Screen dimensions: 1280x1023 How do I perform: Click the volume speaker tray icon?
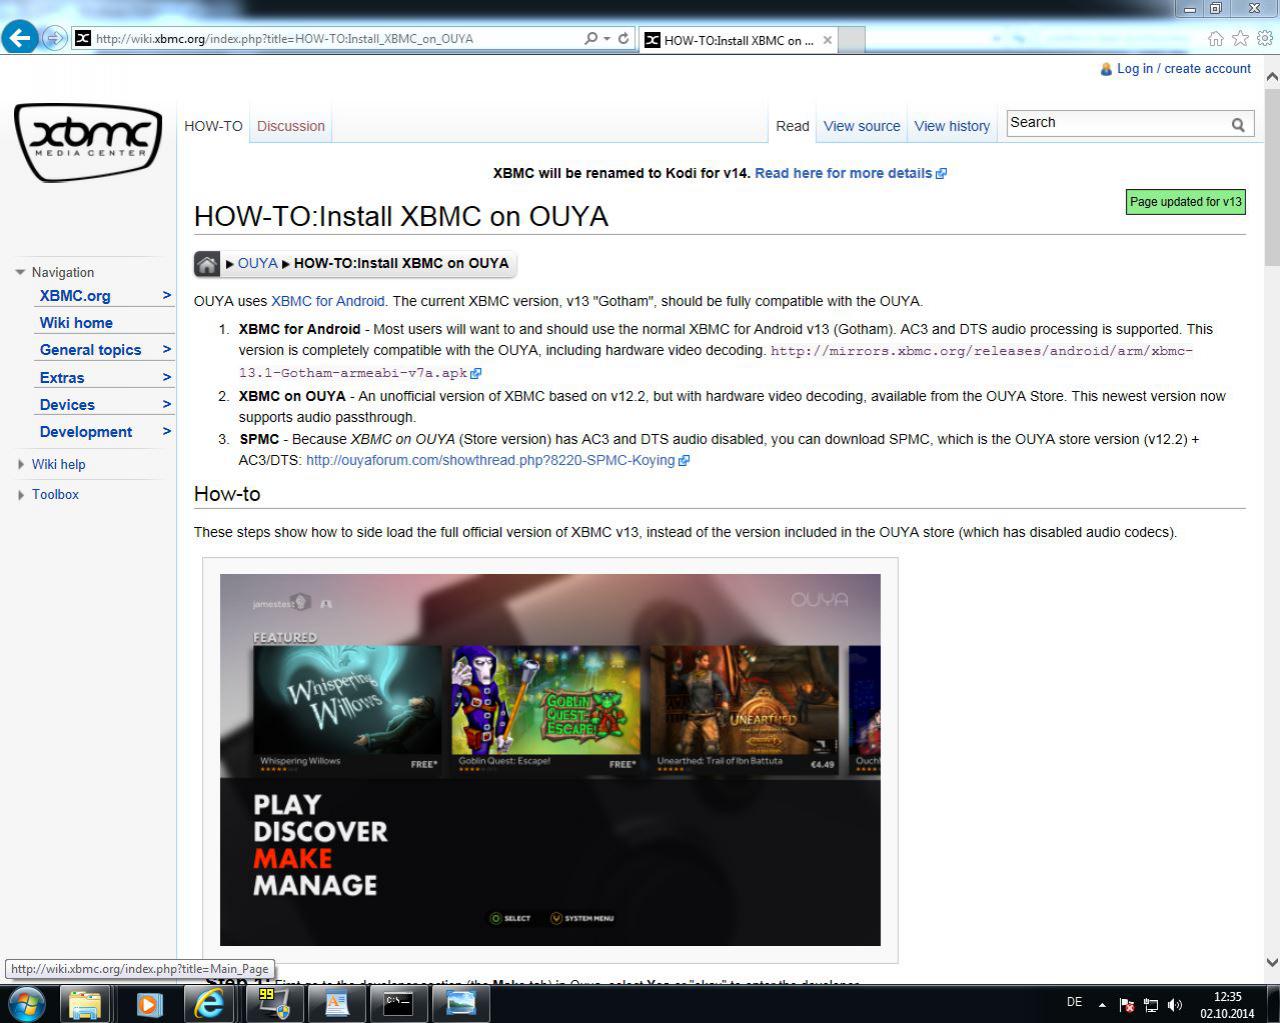[1175, 1005]
